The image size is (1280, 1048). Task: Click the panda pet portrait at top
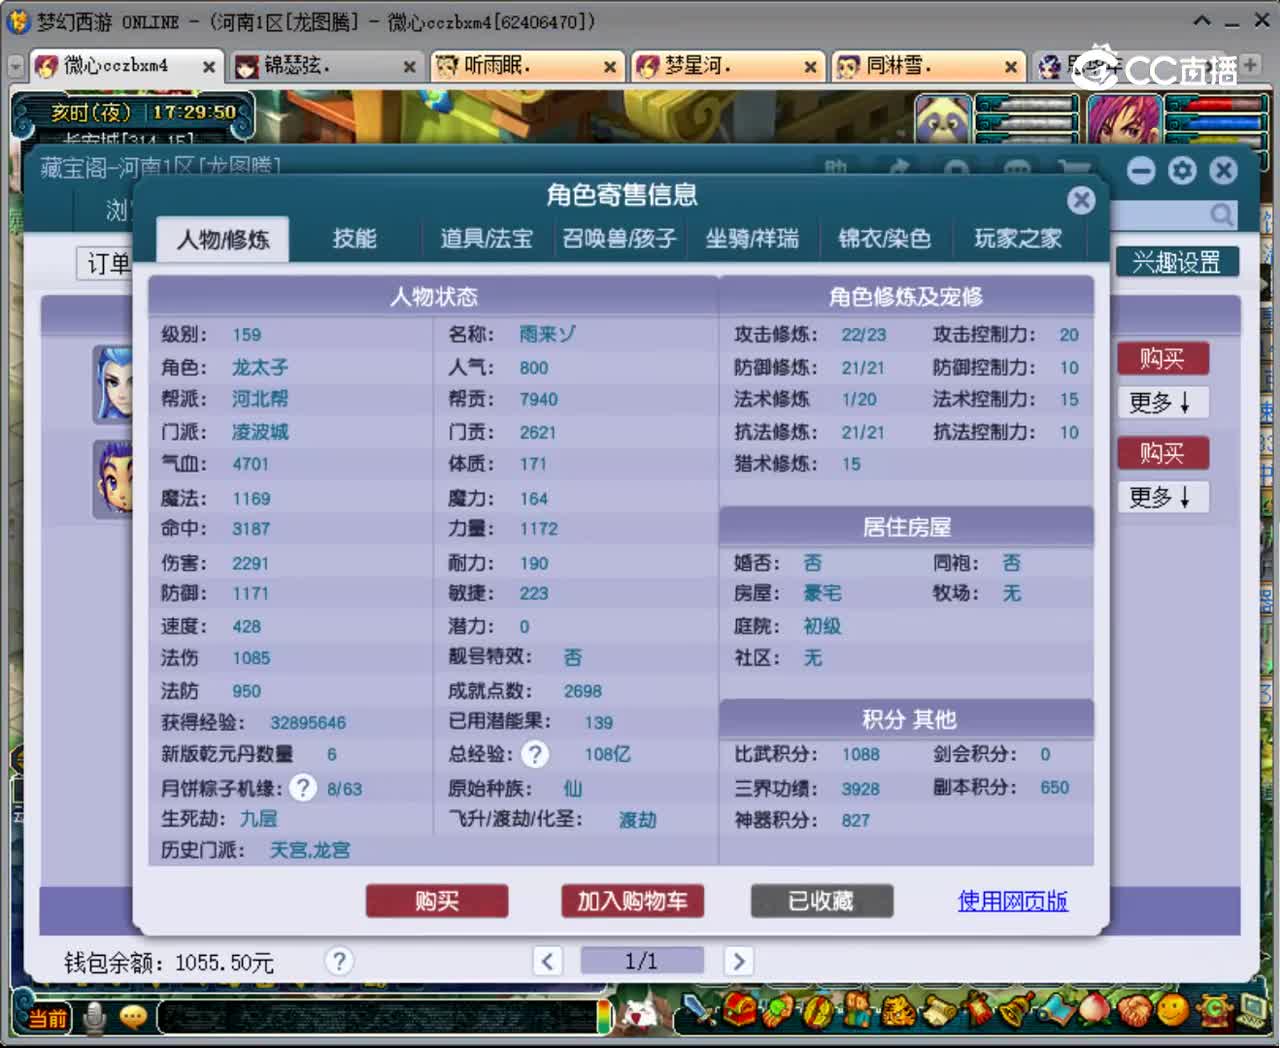[x=943, y=119]
